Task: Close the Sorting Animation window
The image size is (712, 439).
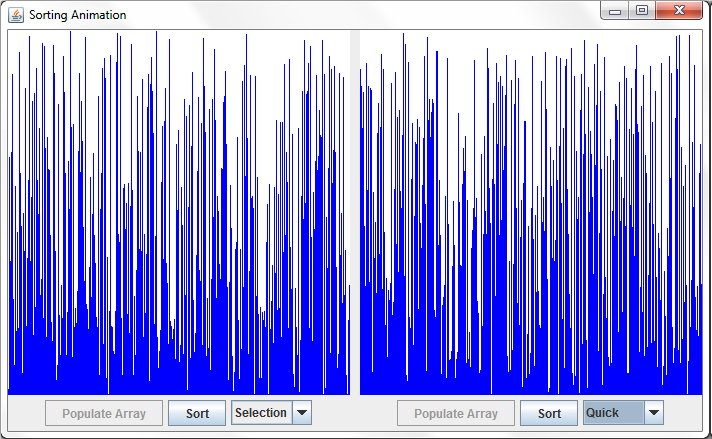Action: coord(679,10)
